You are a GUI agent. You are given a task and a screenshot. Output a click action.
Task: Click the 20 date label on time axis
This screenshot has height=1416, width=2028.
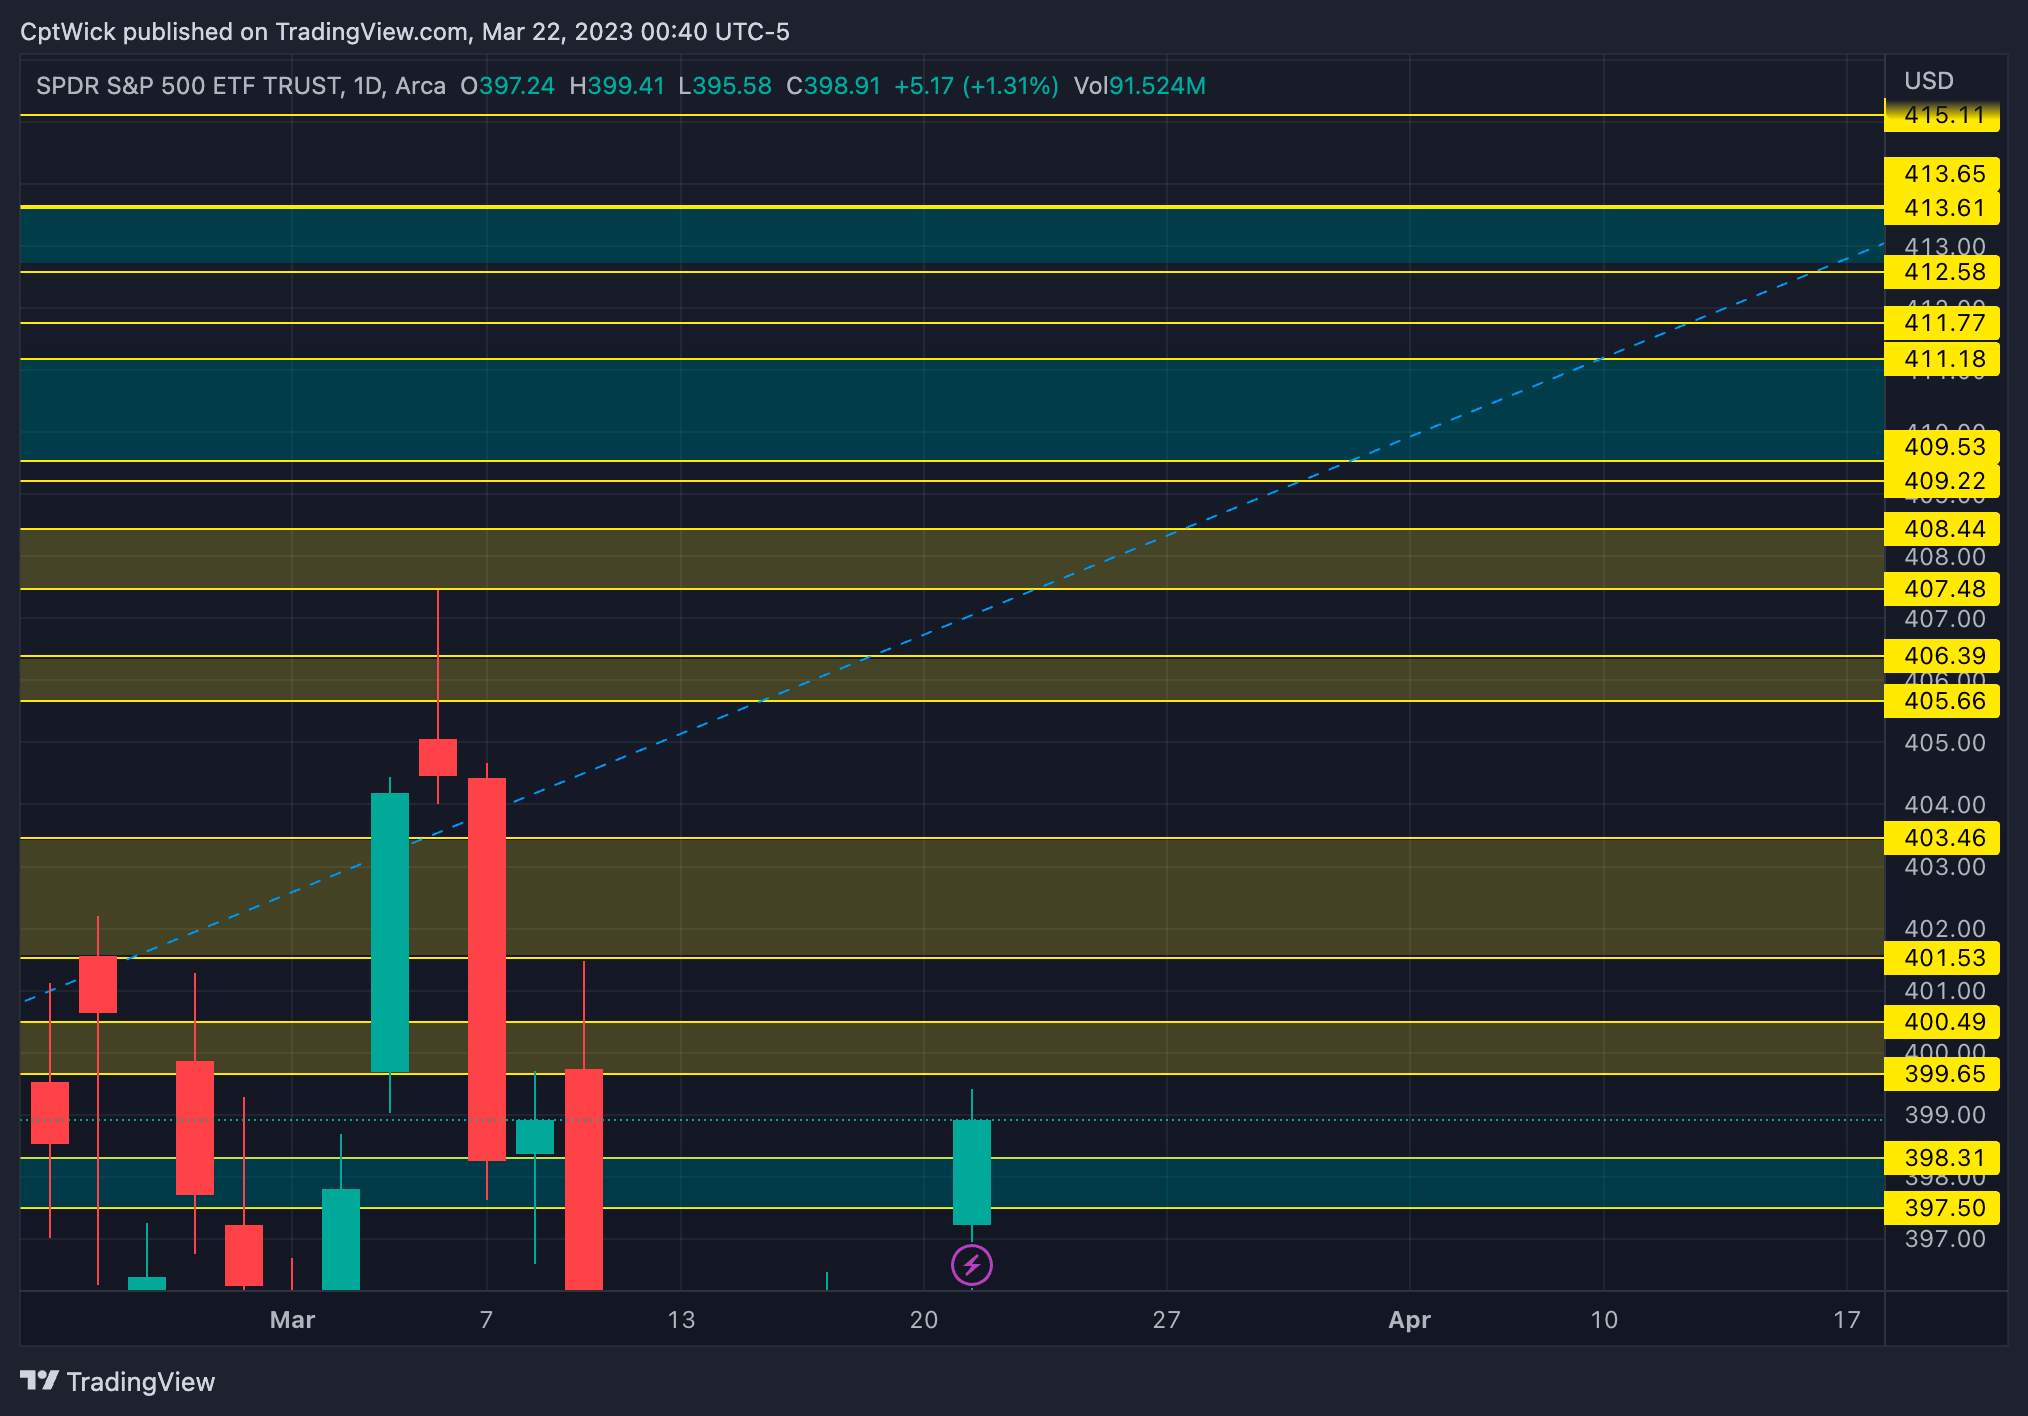924,1320
